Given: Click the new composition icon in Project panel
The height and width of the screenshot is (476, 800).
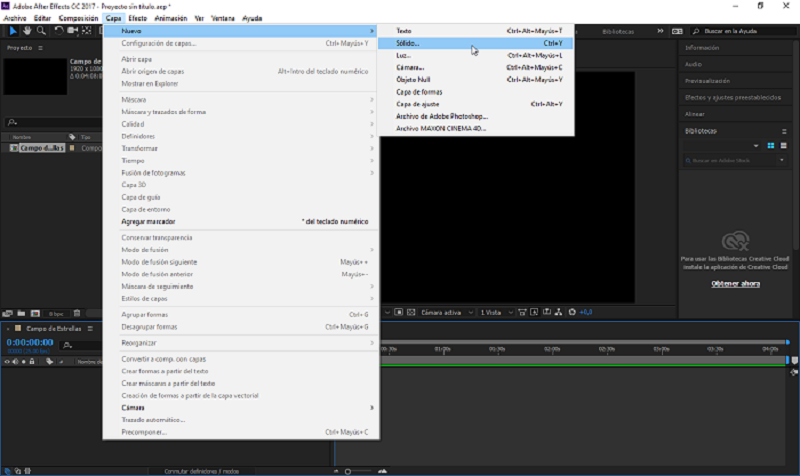Looking at the screenshot, I should (x=35, y=313).
